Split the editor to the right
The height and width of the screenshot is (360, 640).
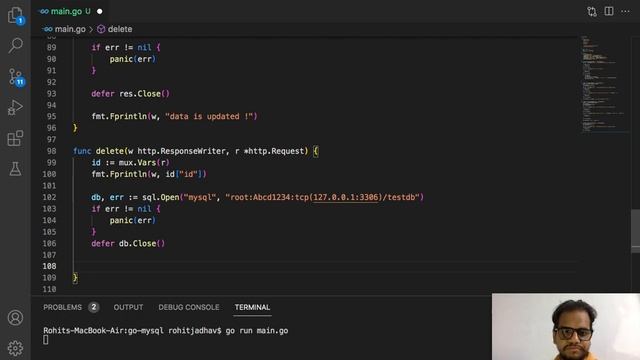click(609, 11)
